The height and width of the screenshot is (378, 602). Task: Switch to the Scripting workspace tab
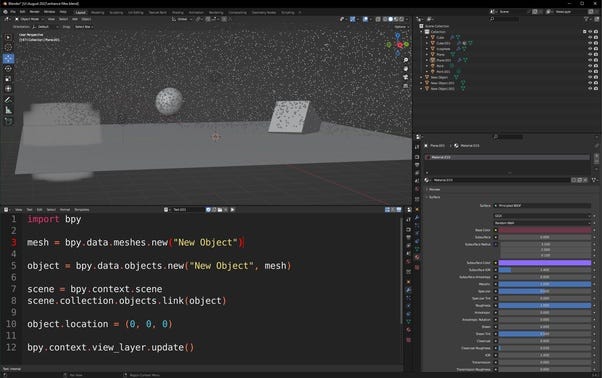pos(288,12)
